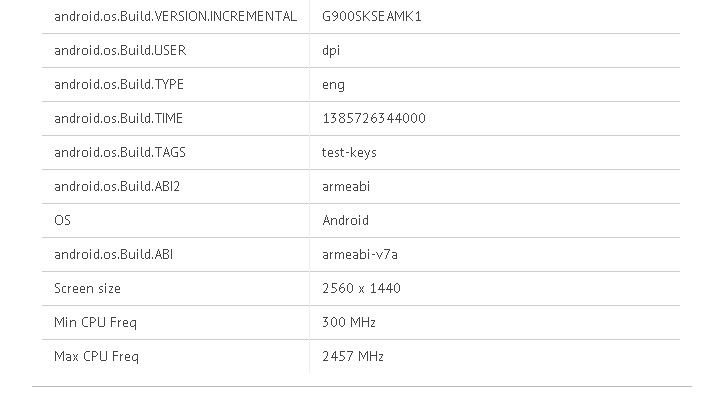Click the 1385726344000 build time value
This screenshot has height=399, width=726.
point(374,118)
